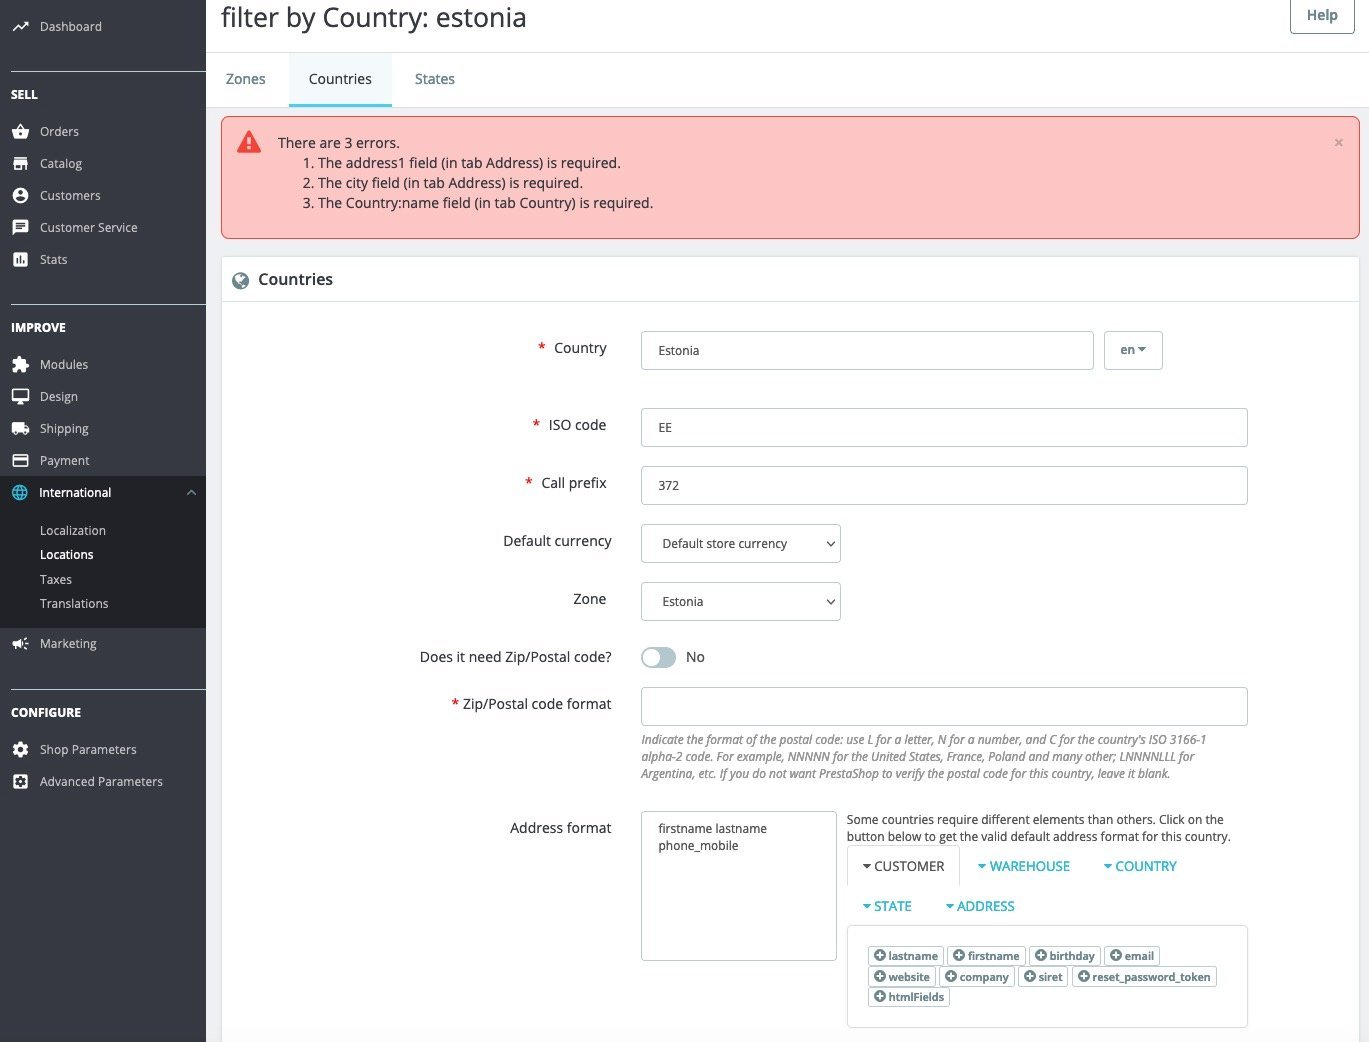This screenshot has width=1369, height=1042.
Task: Open Locations in the sidebar
Action: pos(67,555)
